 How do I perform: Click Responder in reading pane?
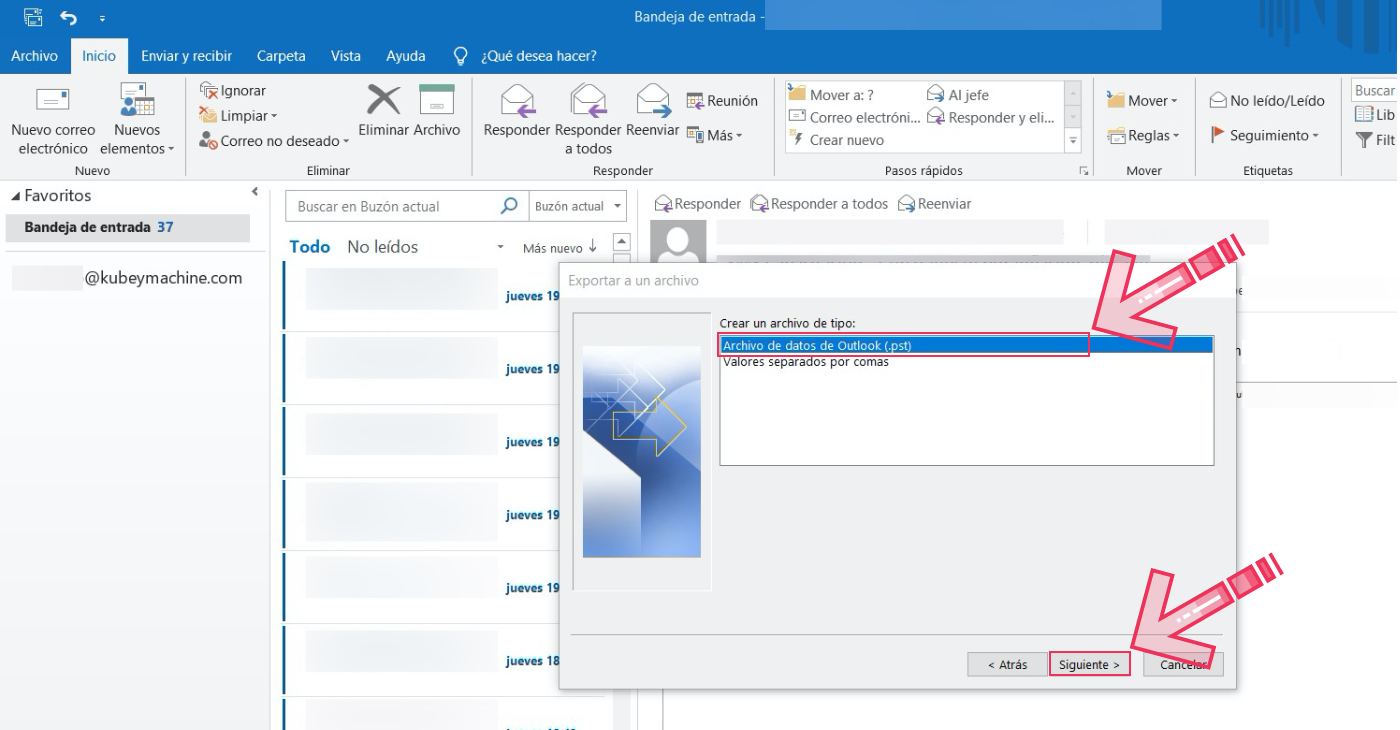(x=698, y=204)
